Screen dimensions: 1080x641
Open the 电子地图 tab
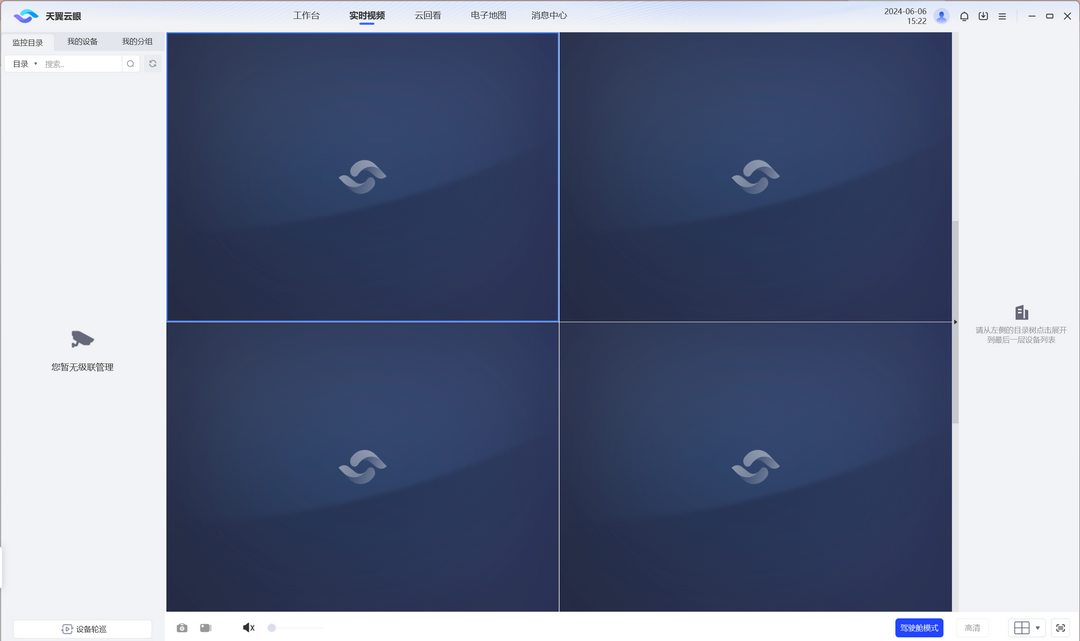tap(488, 16)
